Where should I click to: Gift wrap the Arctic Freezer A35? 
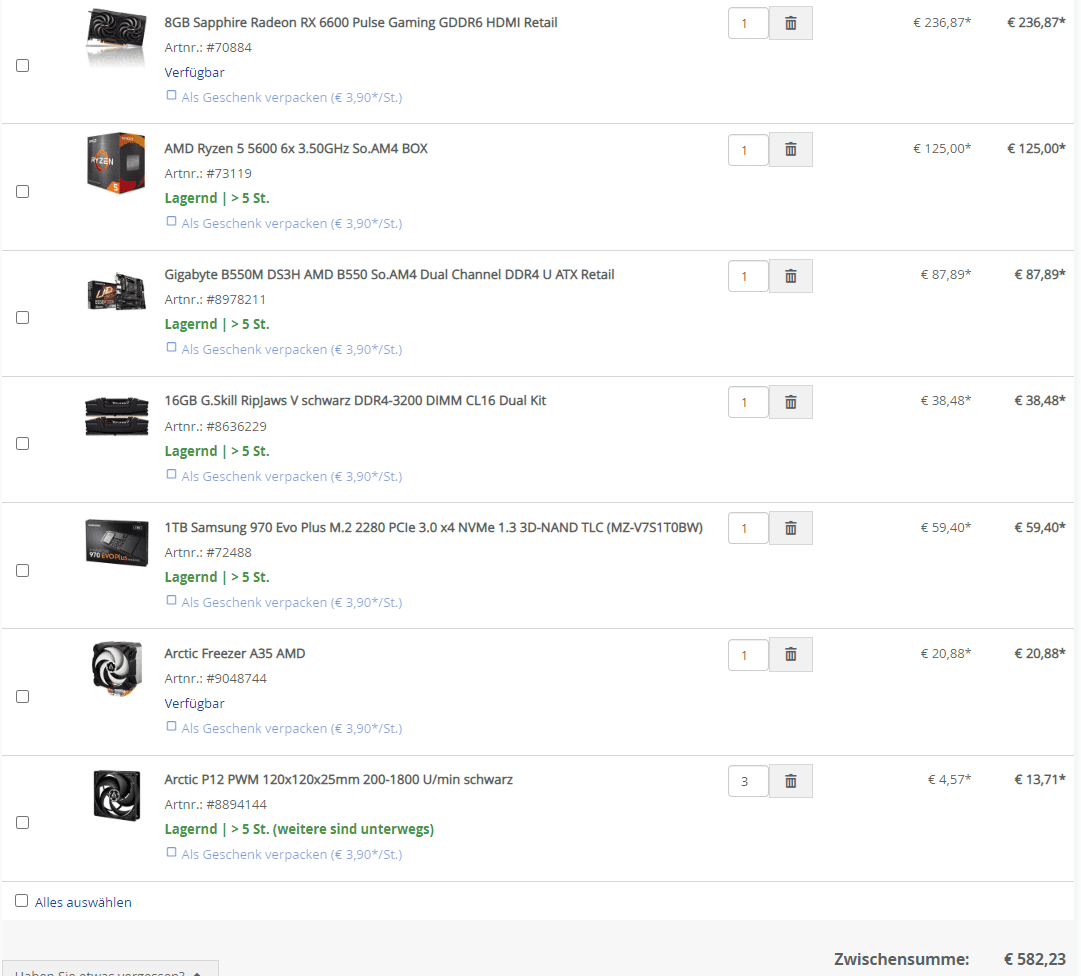tap(172, 726)
